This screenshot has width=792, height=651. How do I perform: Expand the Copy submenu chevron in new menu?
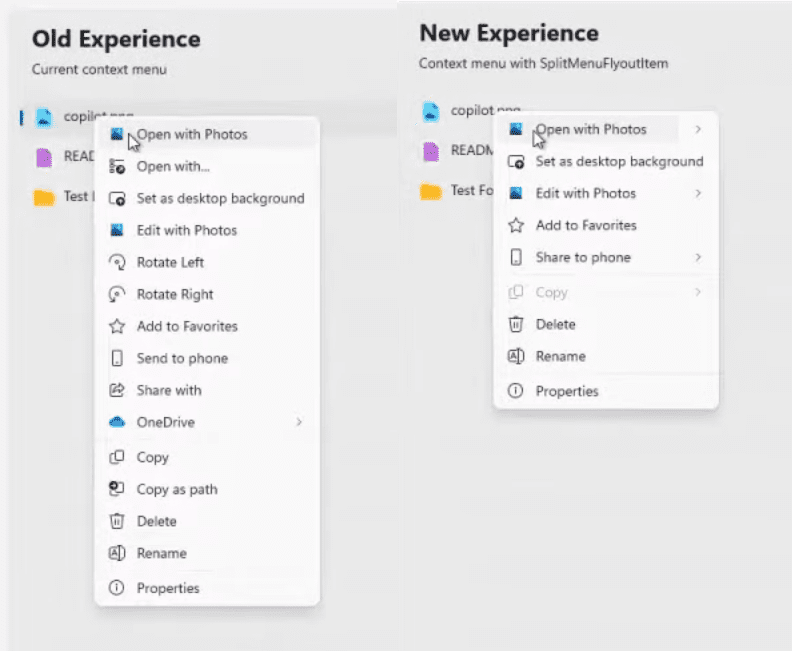698,292
